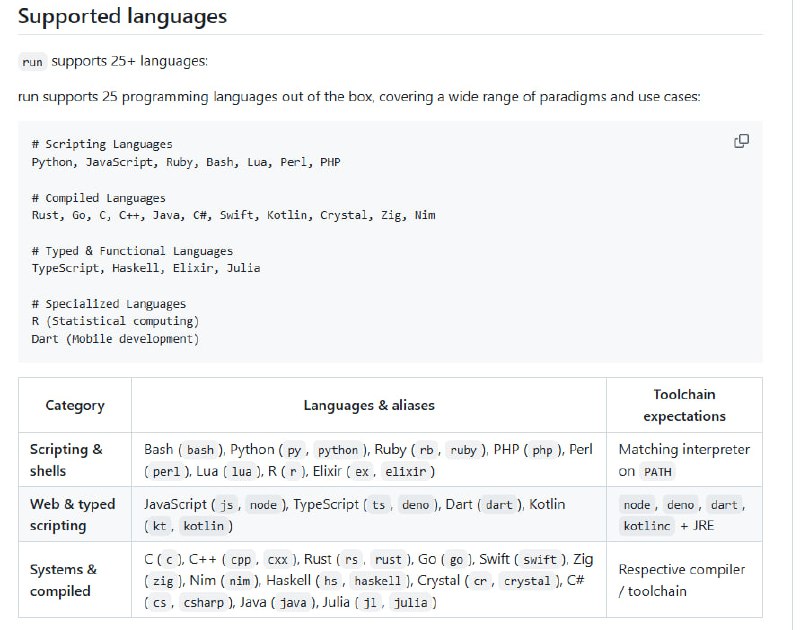Copy the code block with the copy icon
This screenshot has height=630, width=800.
[741, 141]
